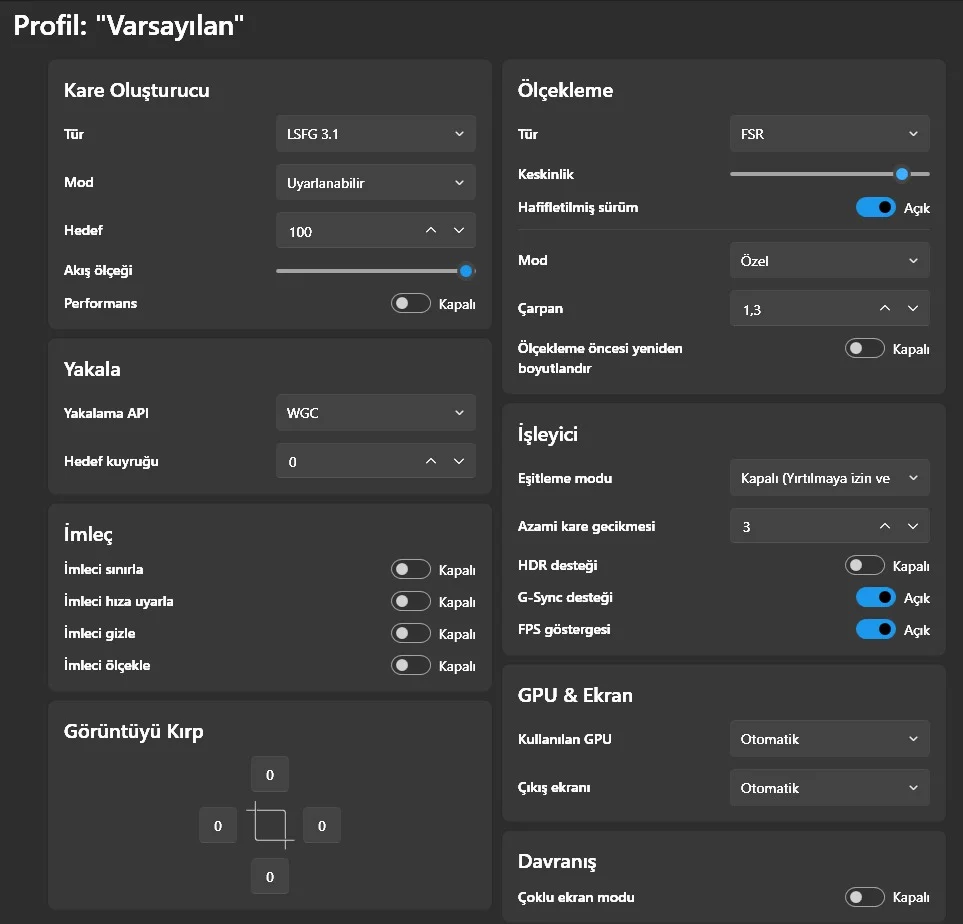Click the Keskinlik slider handle
The width and height of the screenshot is (963, 924).
(902, 174)
